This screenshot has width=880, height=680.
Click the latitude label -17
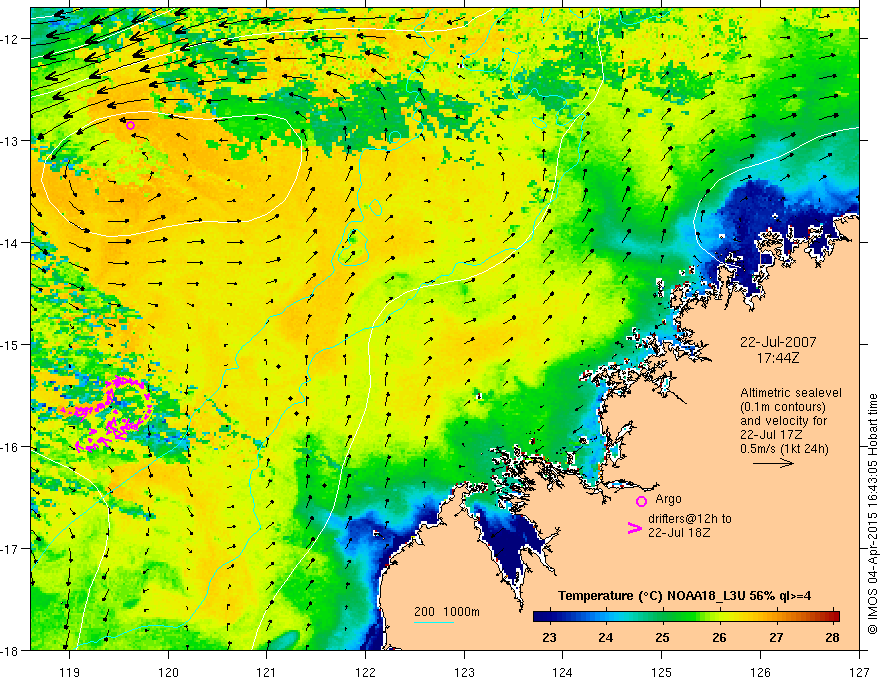point(11,549)
